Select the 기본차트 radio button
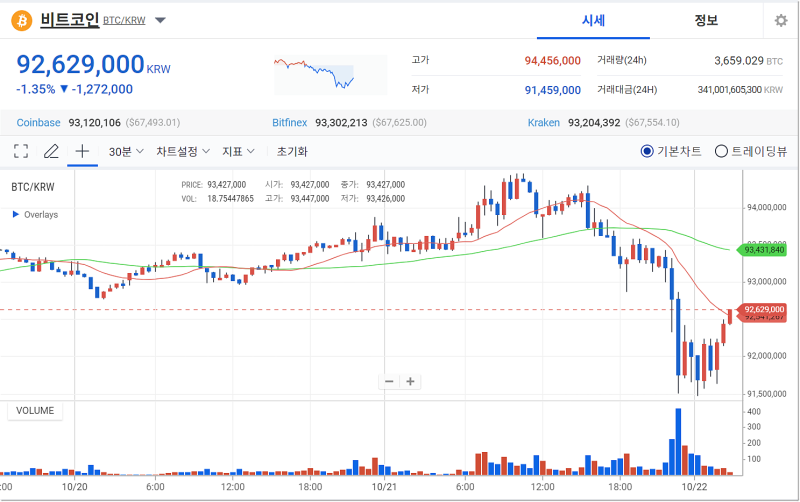This screenshot has height=502, width=800. coord(647,152)
